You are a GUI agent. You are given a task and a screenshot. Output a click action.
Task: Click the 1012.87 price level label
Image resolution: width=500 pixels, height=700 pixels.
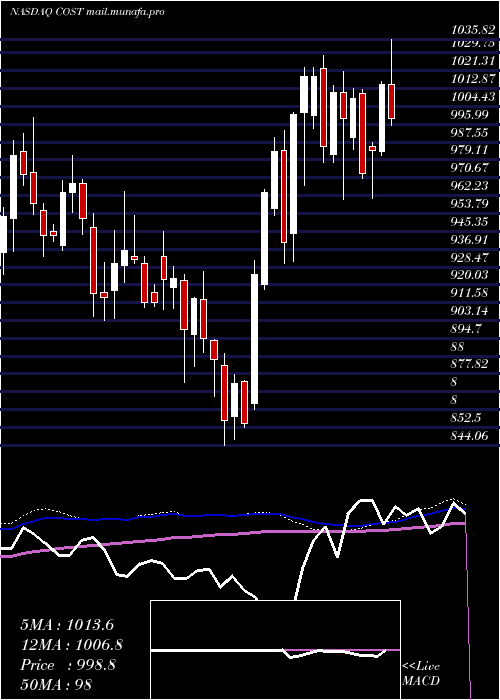(472, 79)
